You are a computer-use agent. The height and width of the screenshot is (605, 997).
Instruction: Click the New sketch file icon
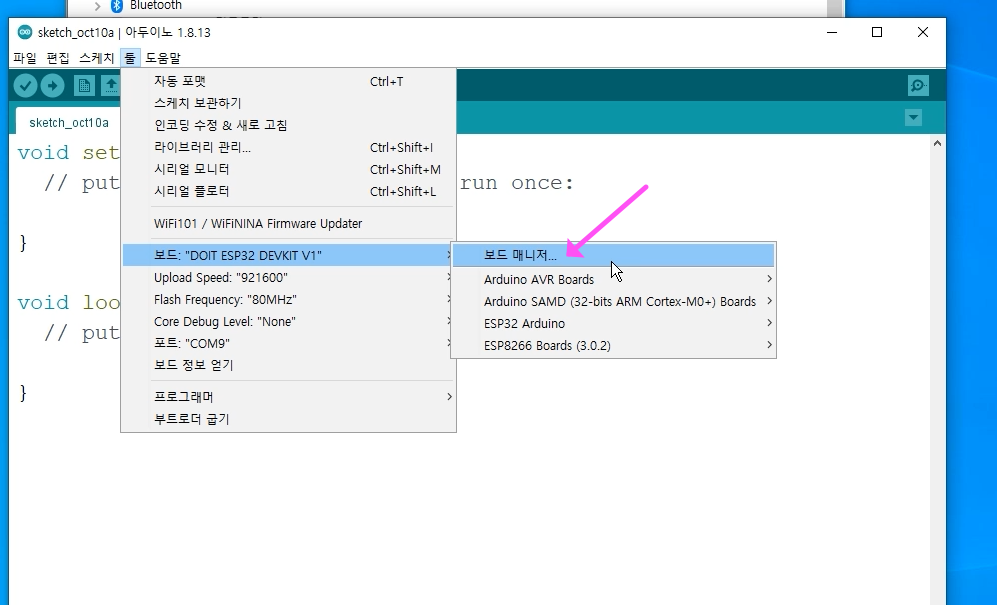(84, 85)
